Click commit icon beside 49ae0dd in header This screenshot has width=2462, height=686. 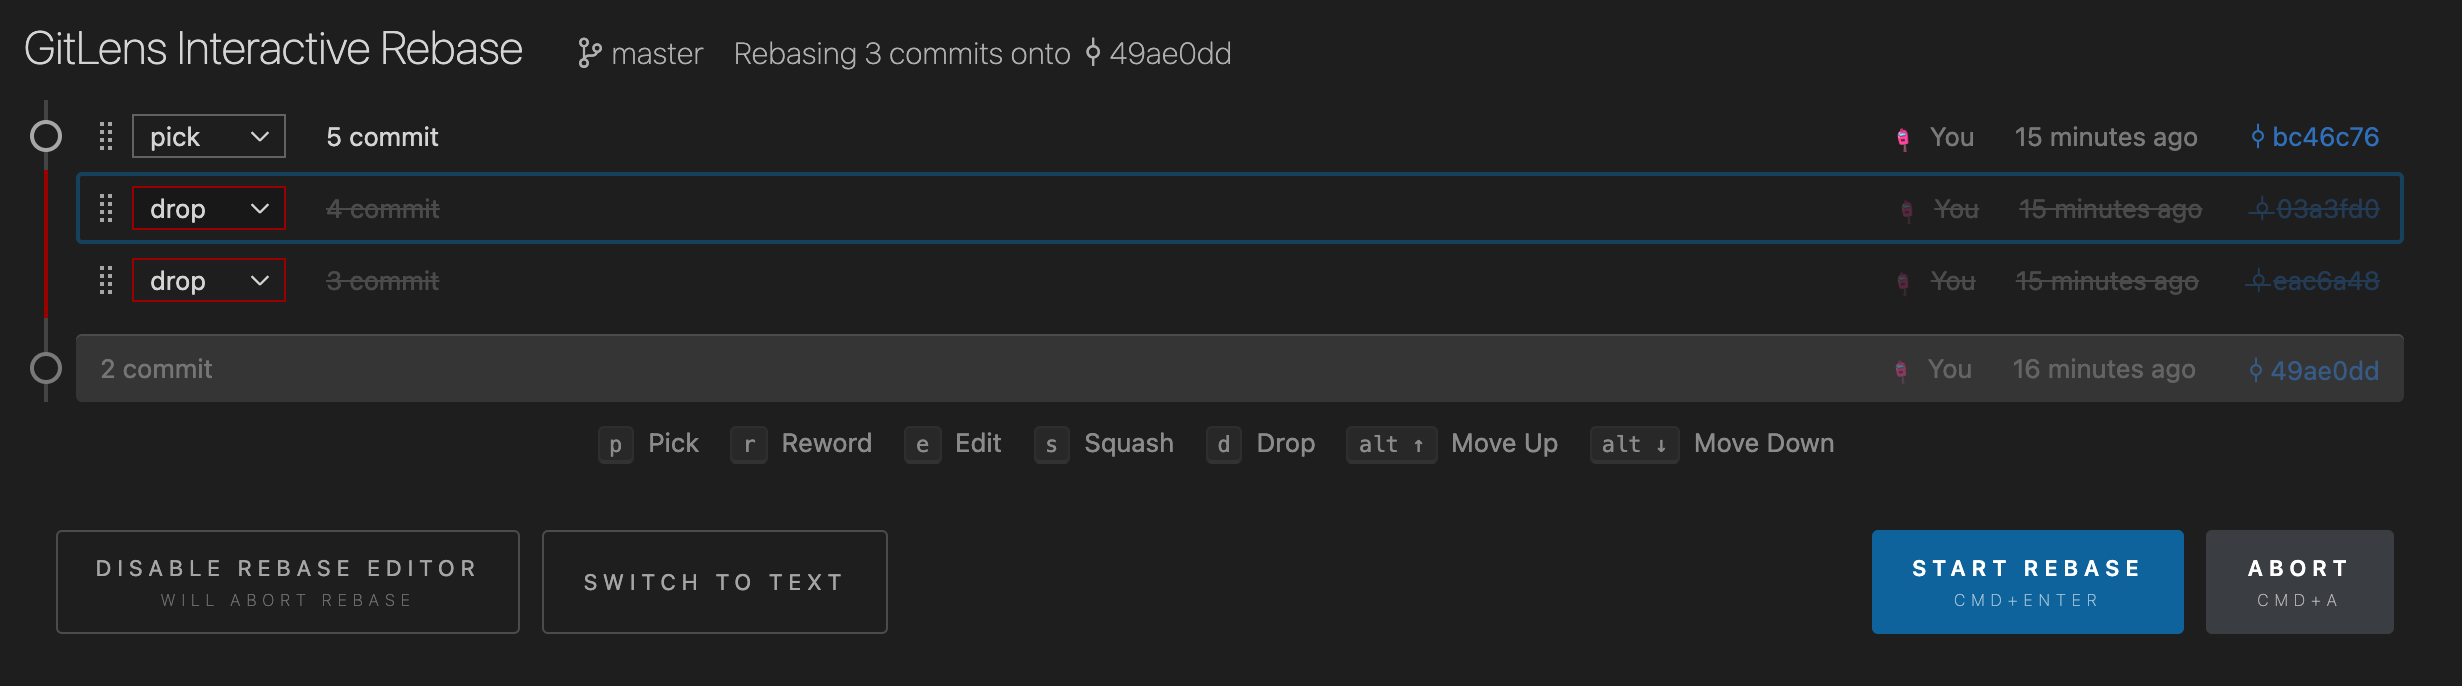click(x=1093, y=53)
